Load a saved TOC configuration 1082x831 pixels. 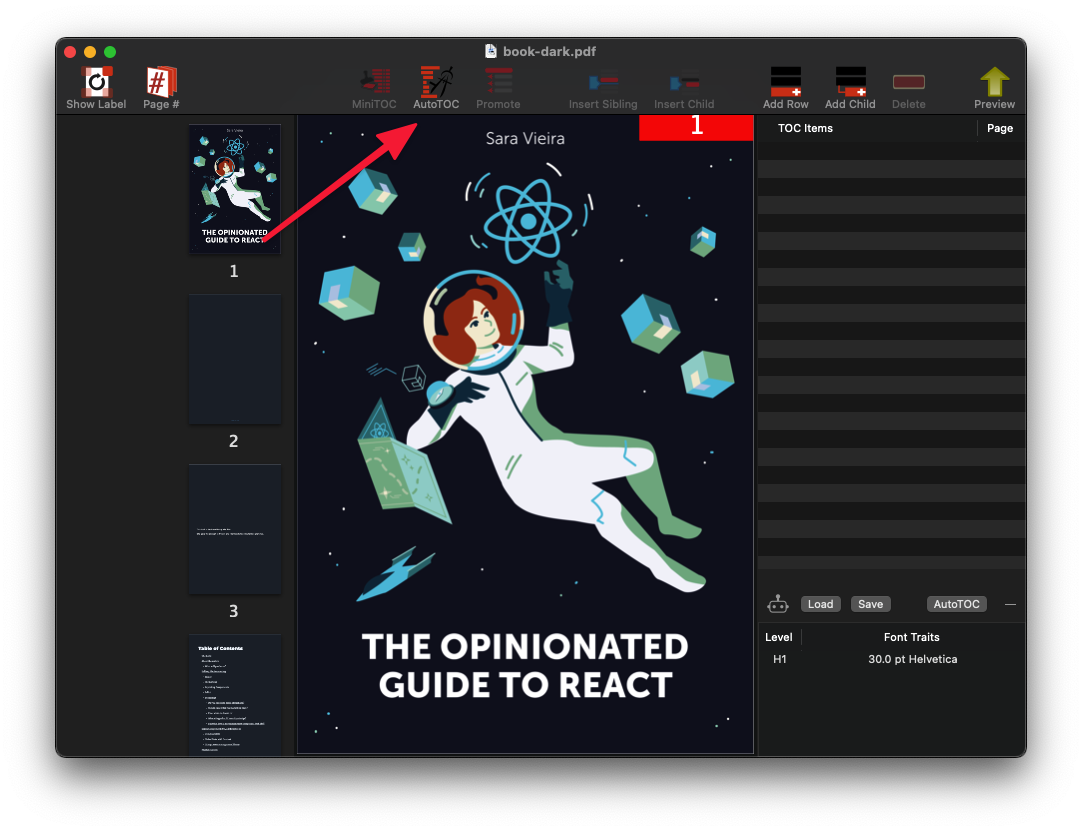pyautogui.click(x=820, y=605)
